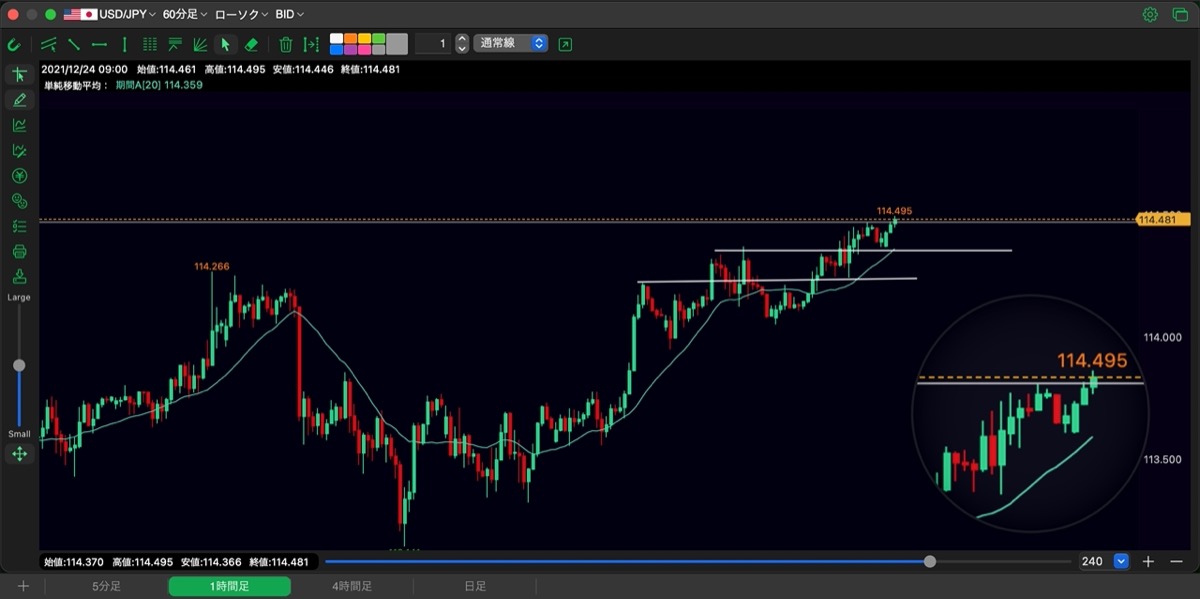The height and width of the screenshot is (599, 1200).
Task: Select the fan lines drawing tool
Action: coord(200,44)
